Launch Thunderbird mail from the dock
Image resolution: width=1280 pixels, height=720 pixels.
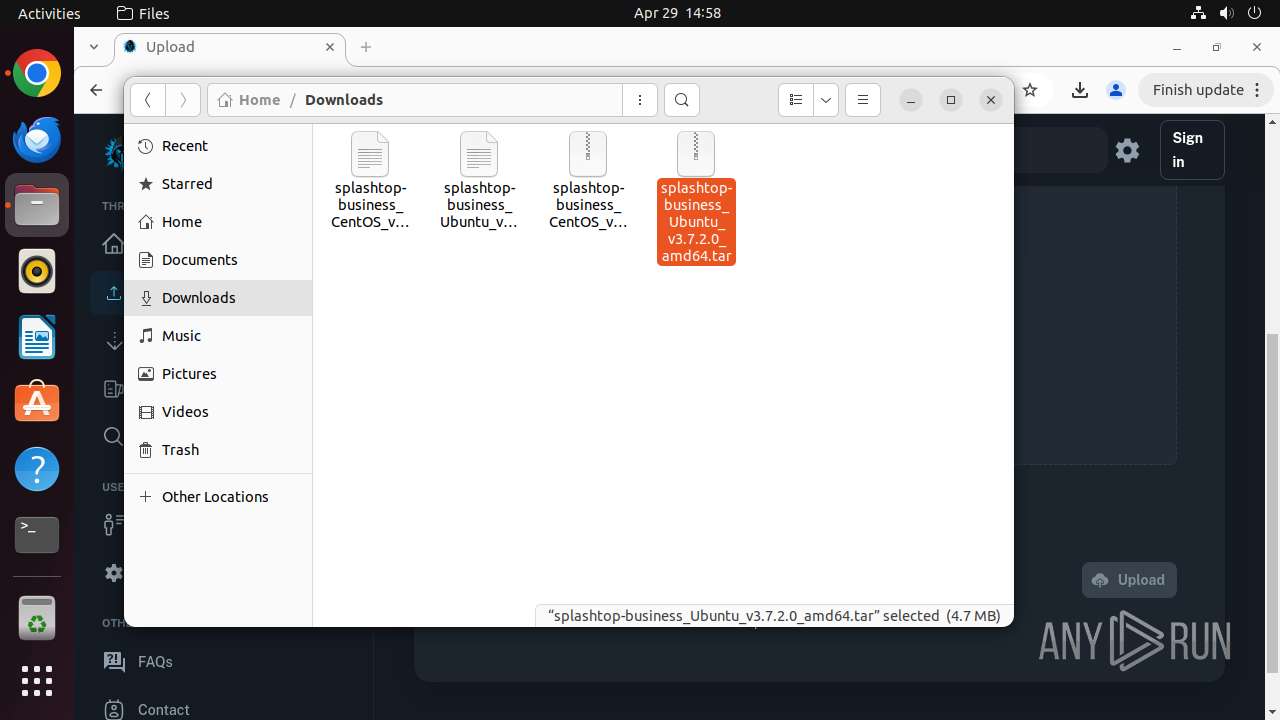tap(37, 139)
